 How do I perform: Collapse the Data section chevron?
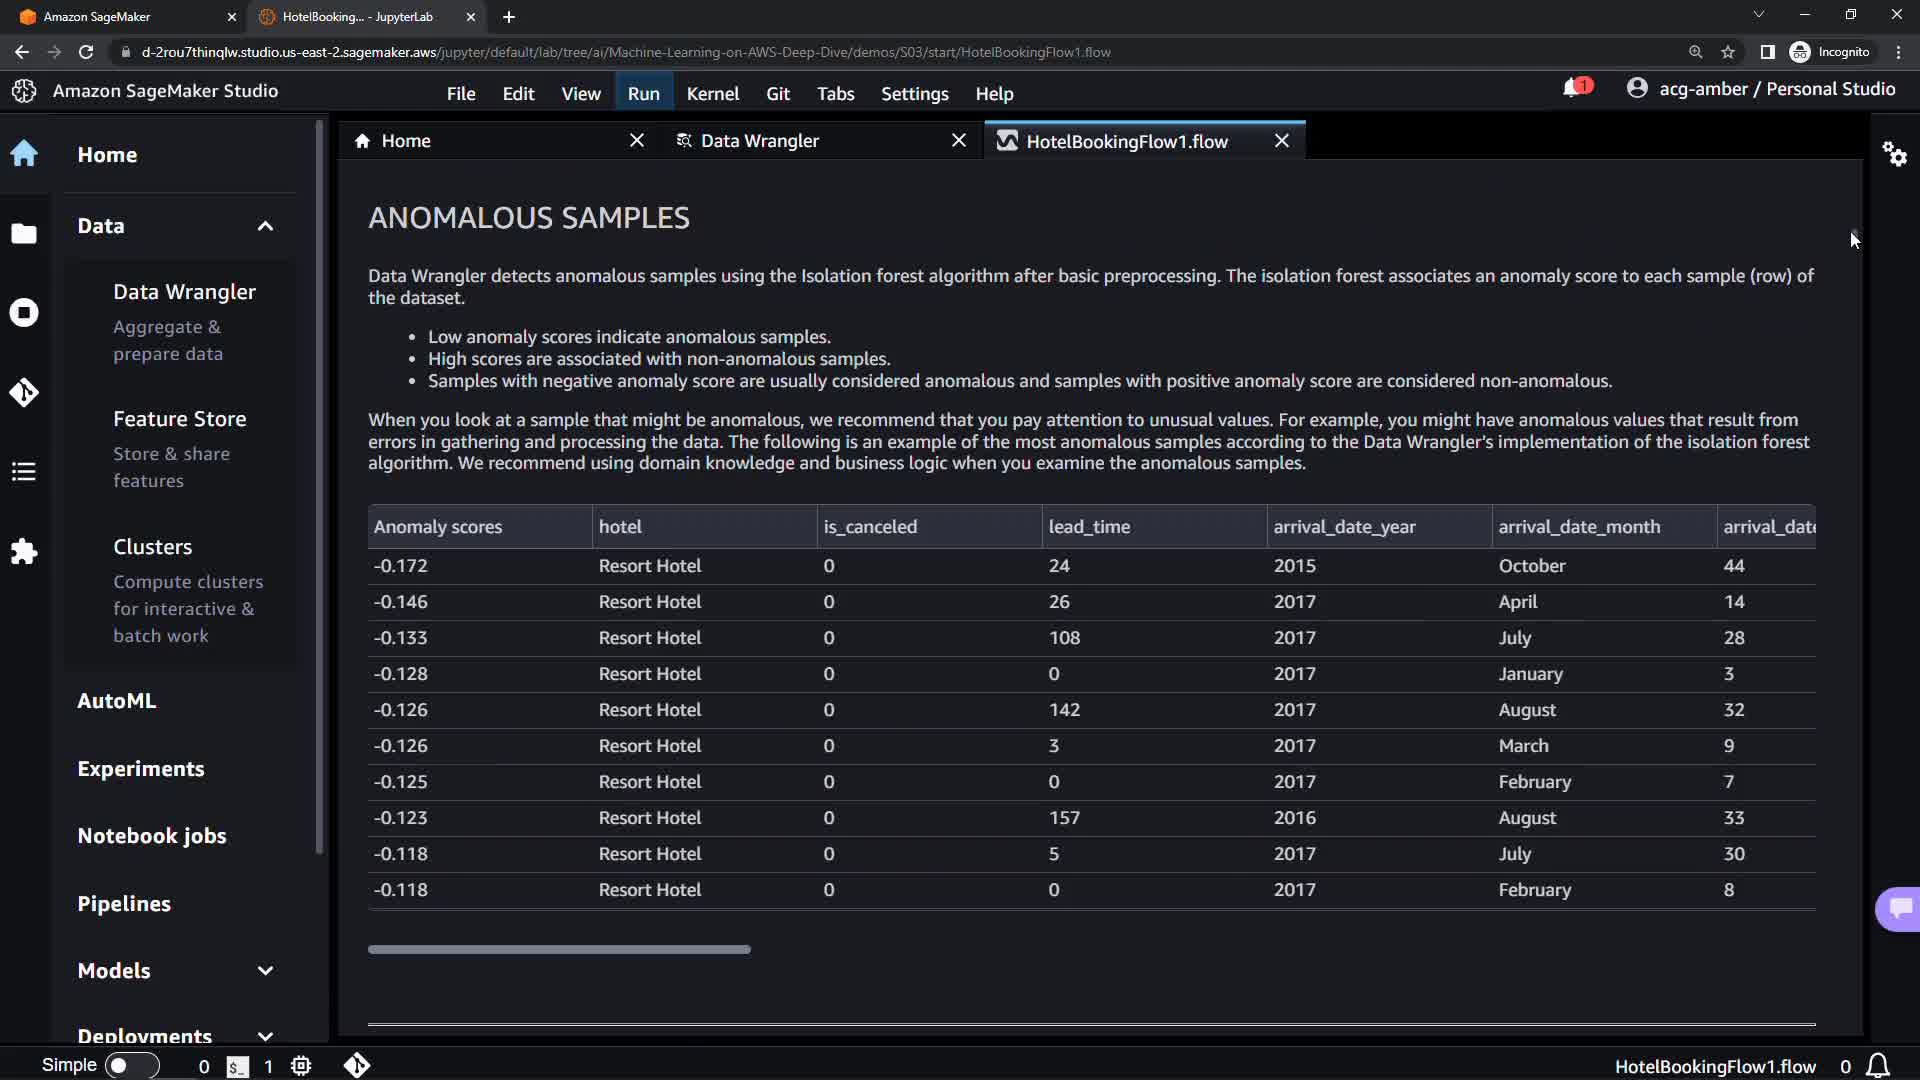point(265,226)
